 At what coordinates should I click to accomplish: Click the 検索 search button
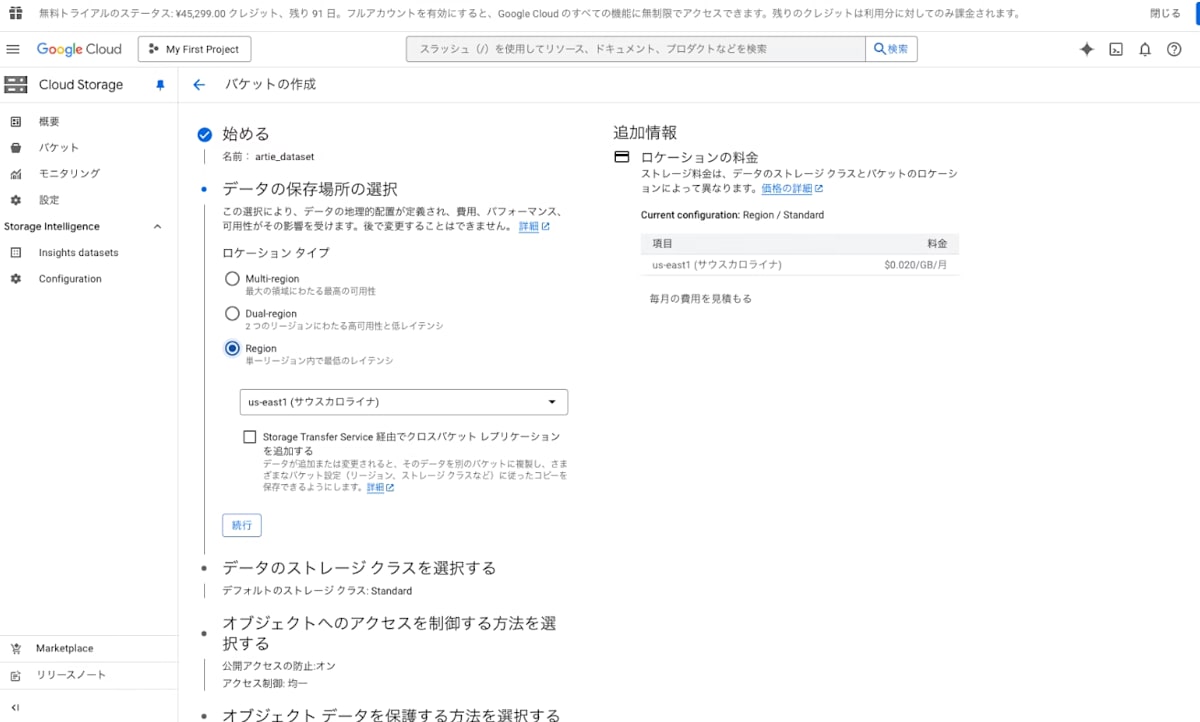(891, 49)
